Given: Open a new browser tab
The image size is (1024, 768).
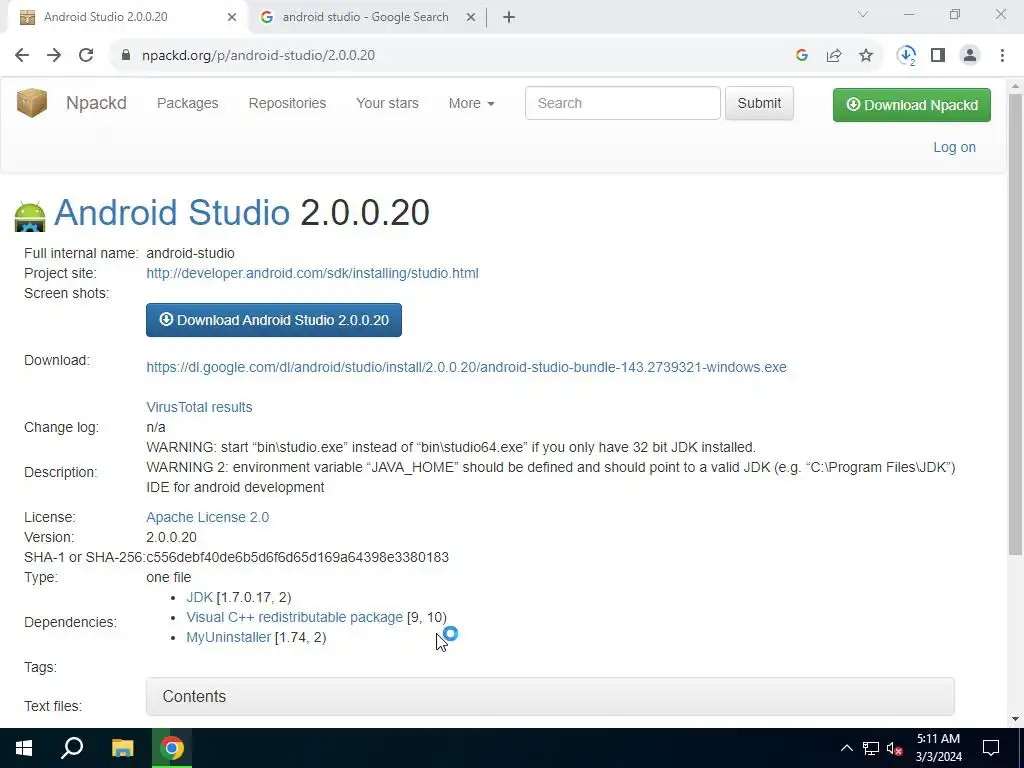Looking at the screenshot, I should 509,17.
